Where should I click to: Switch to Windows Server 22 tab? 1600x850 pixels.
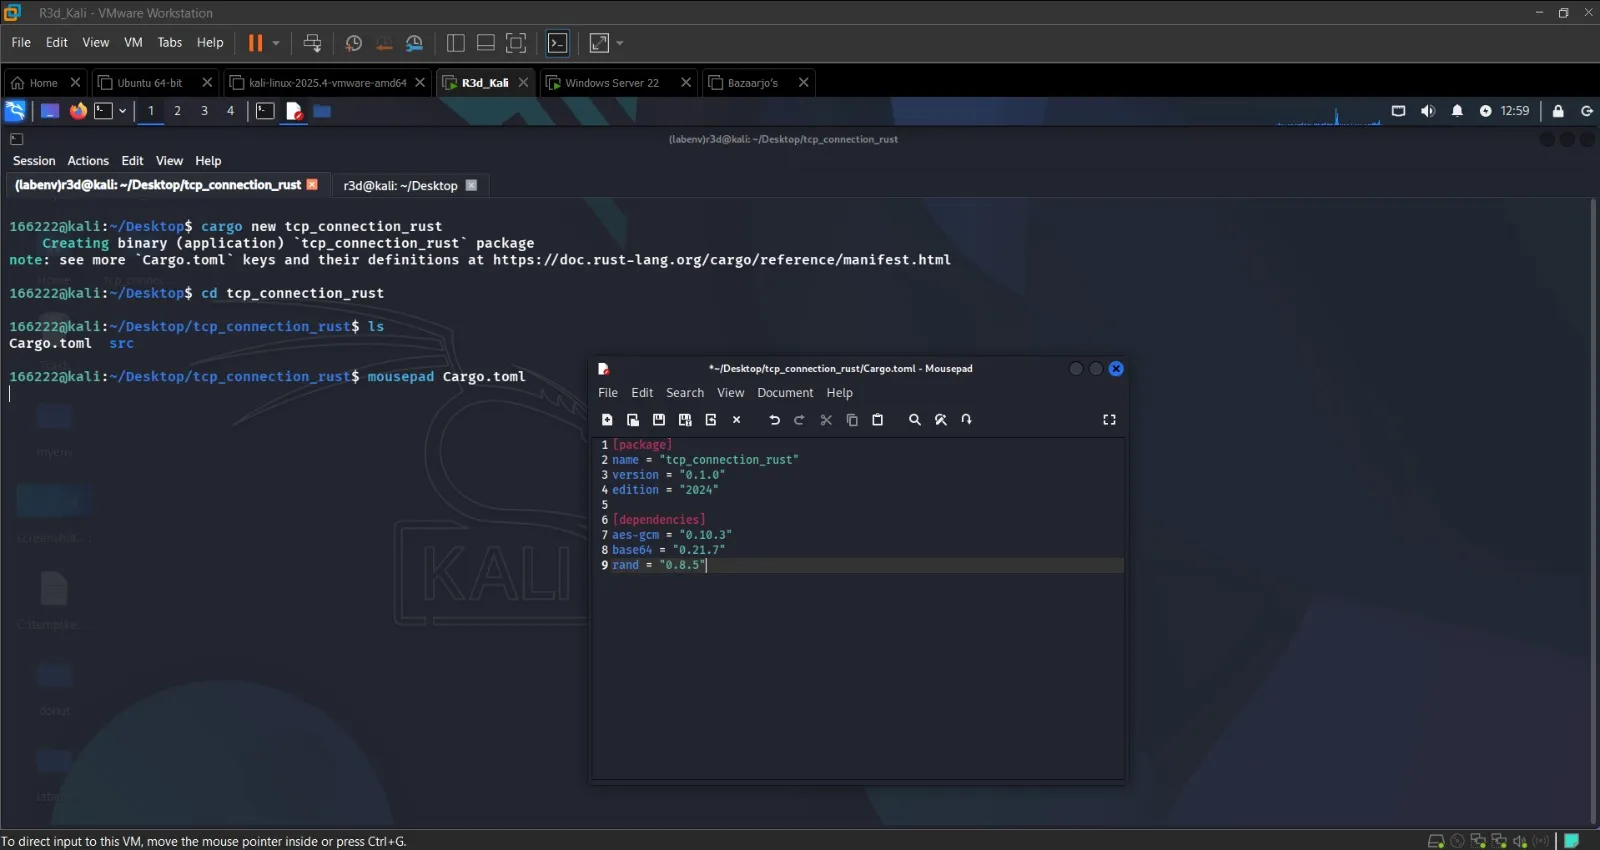611,83
